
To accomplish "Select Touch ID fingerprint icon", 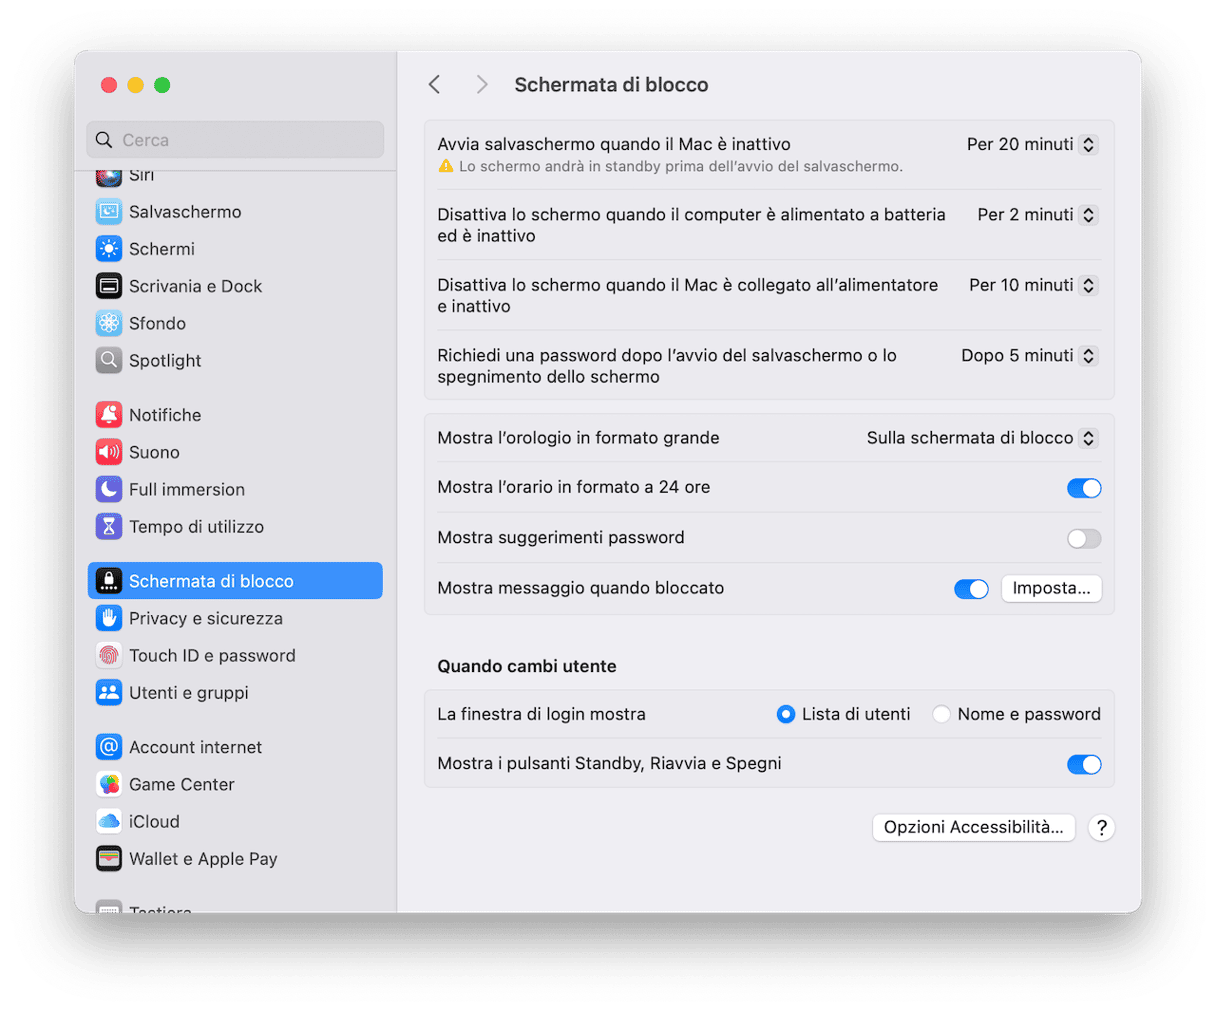I will (108, 655).
